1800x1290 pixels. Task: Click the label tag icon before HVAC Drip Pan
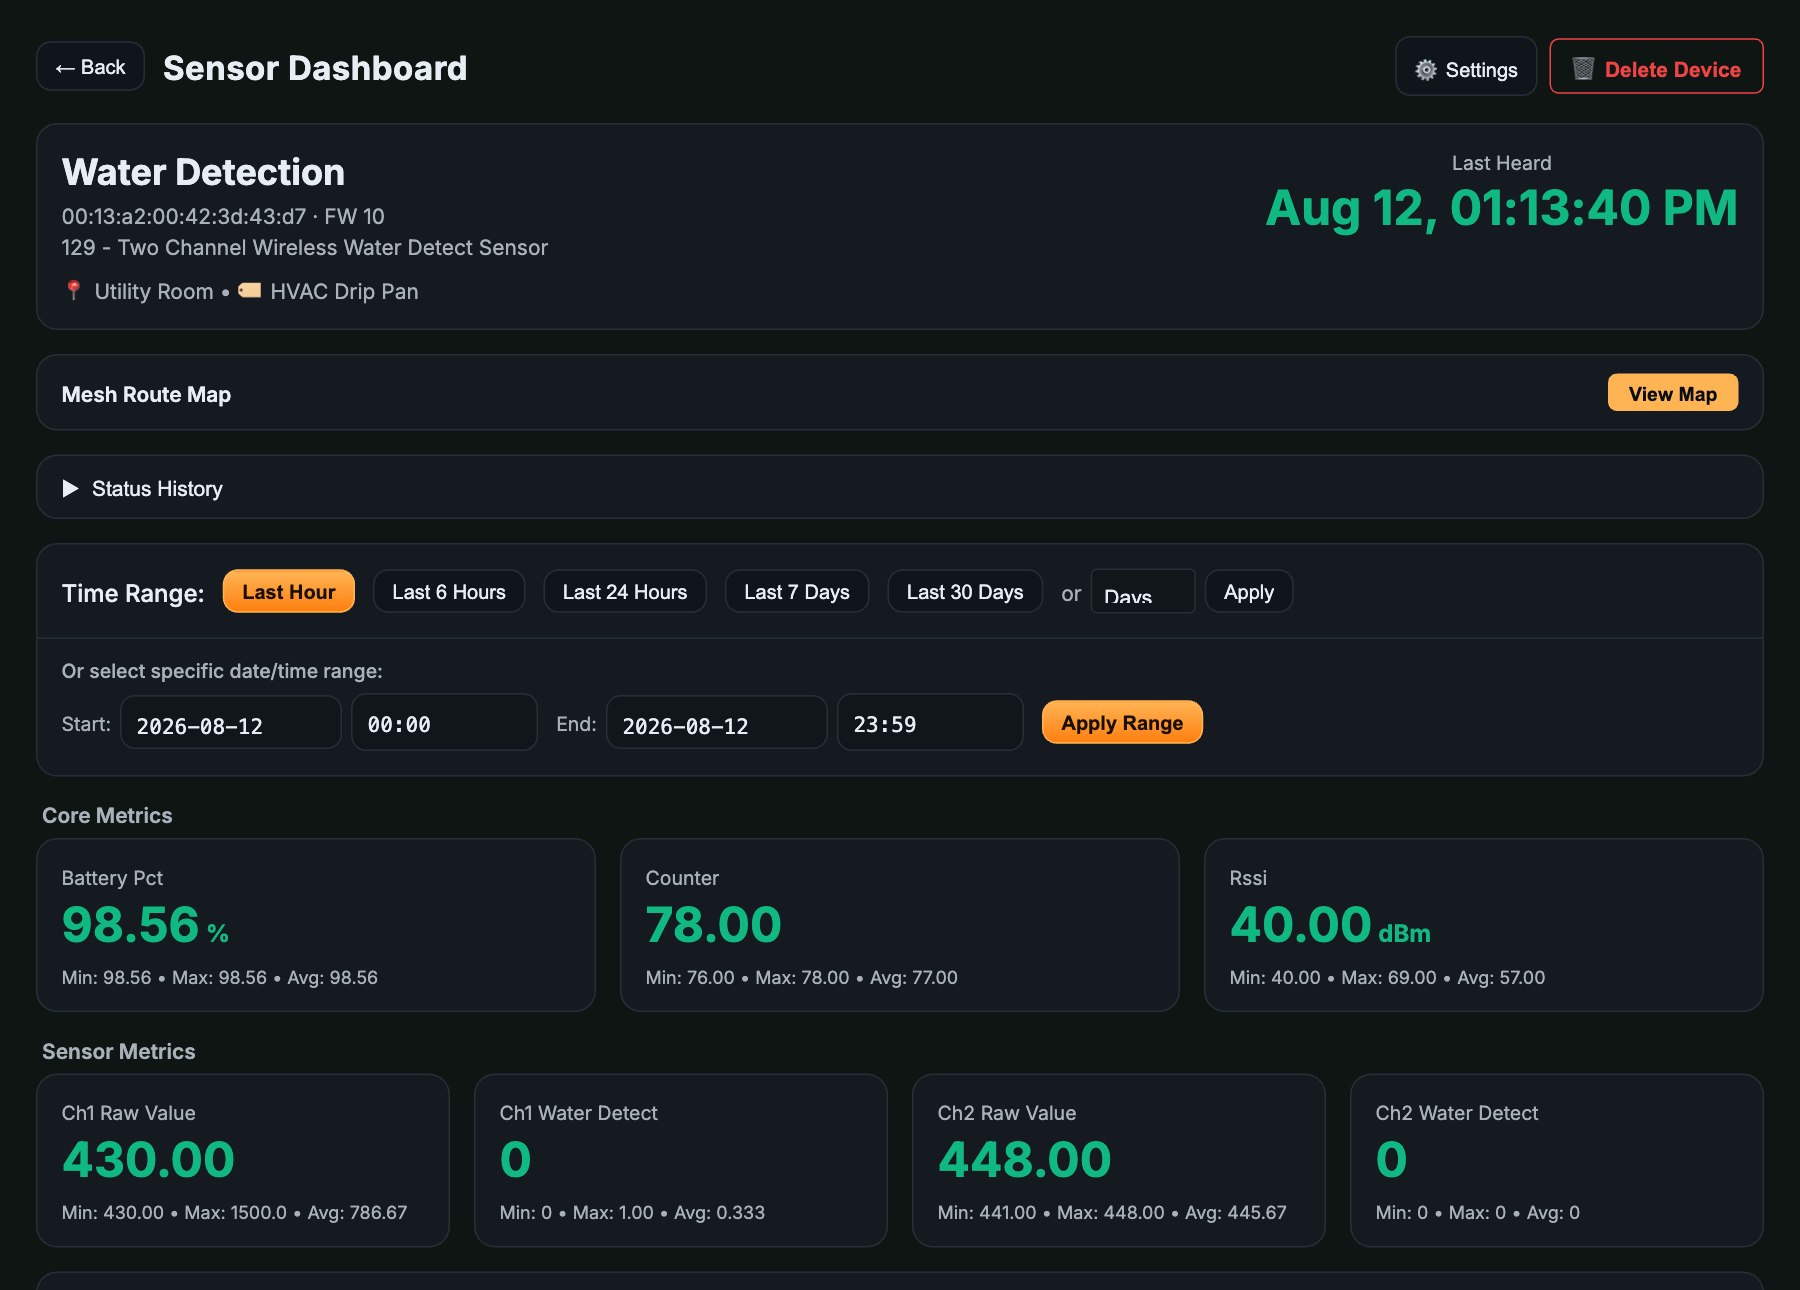click(x=250, y=290)
